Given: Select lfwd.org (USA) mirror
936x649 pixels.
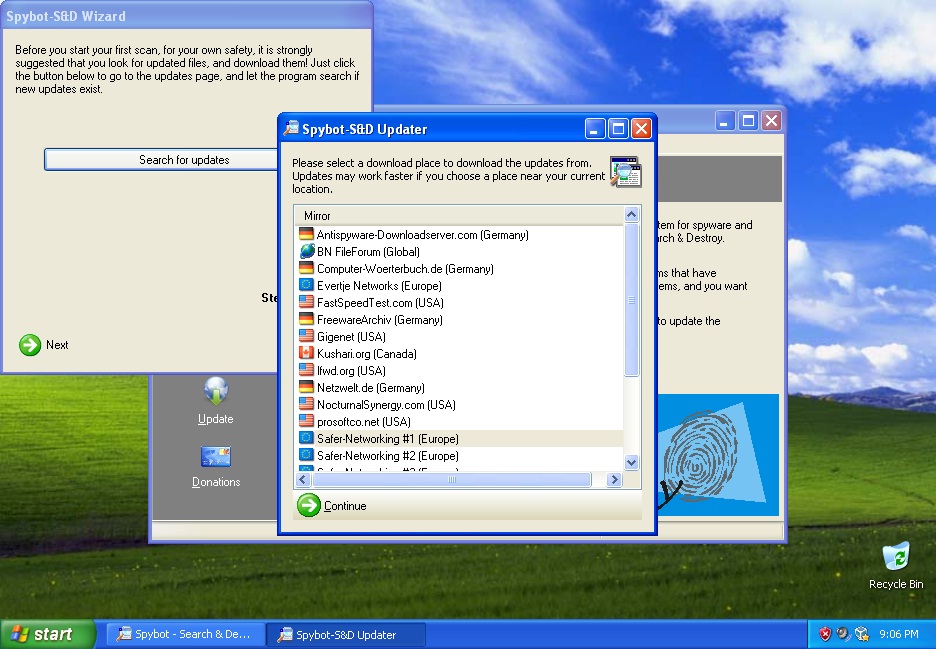Looking at the screenshot, I should tap(459, 371).
